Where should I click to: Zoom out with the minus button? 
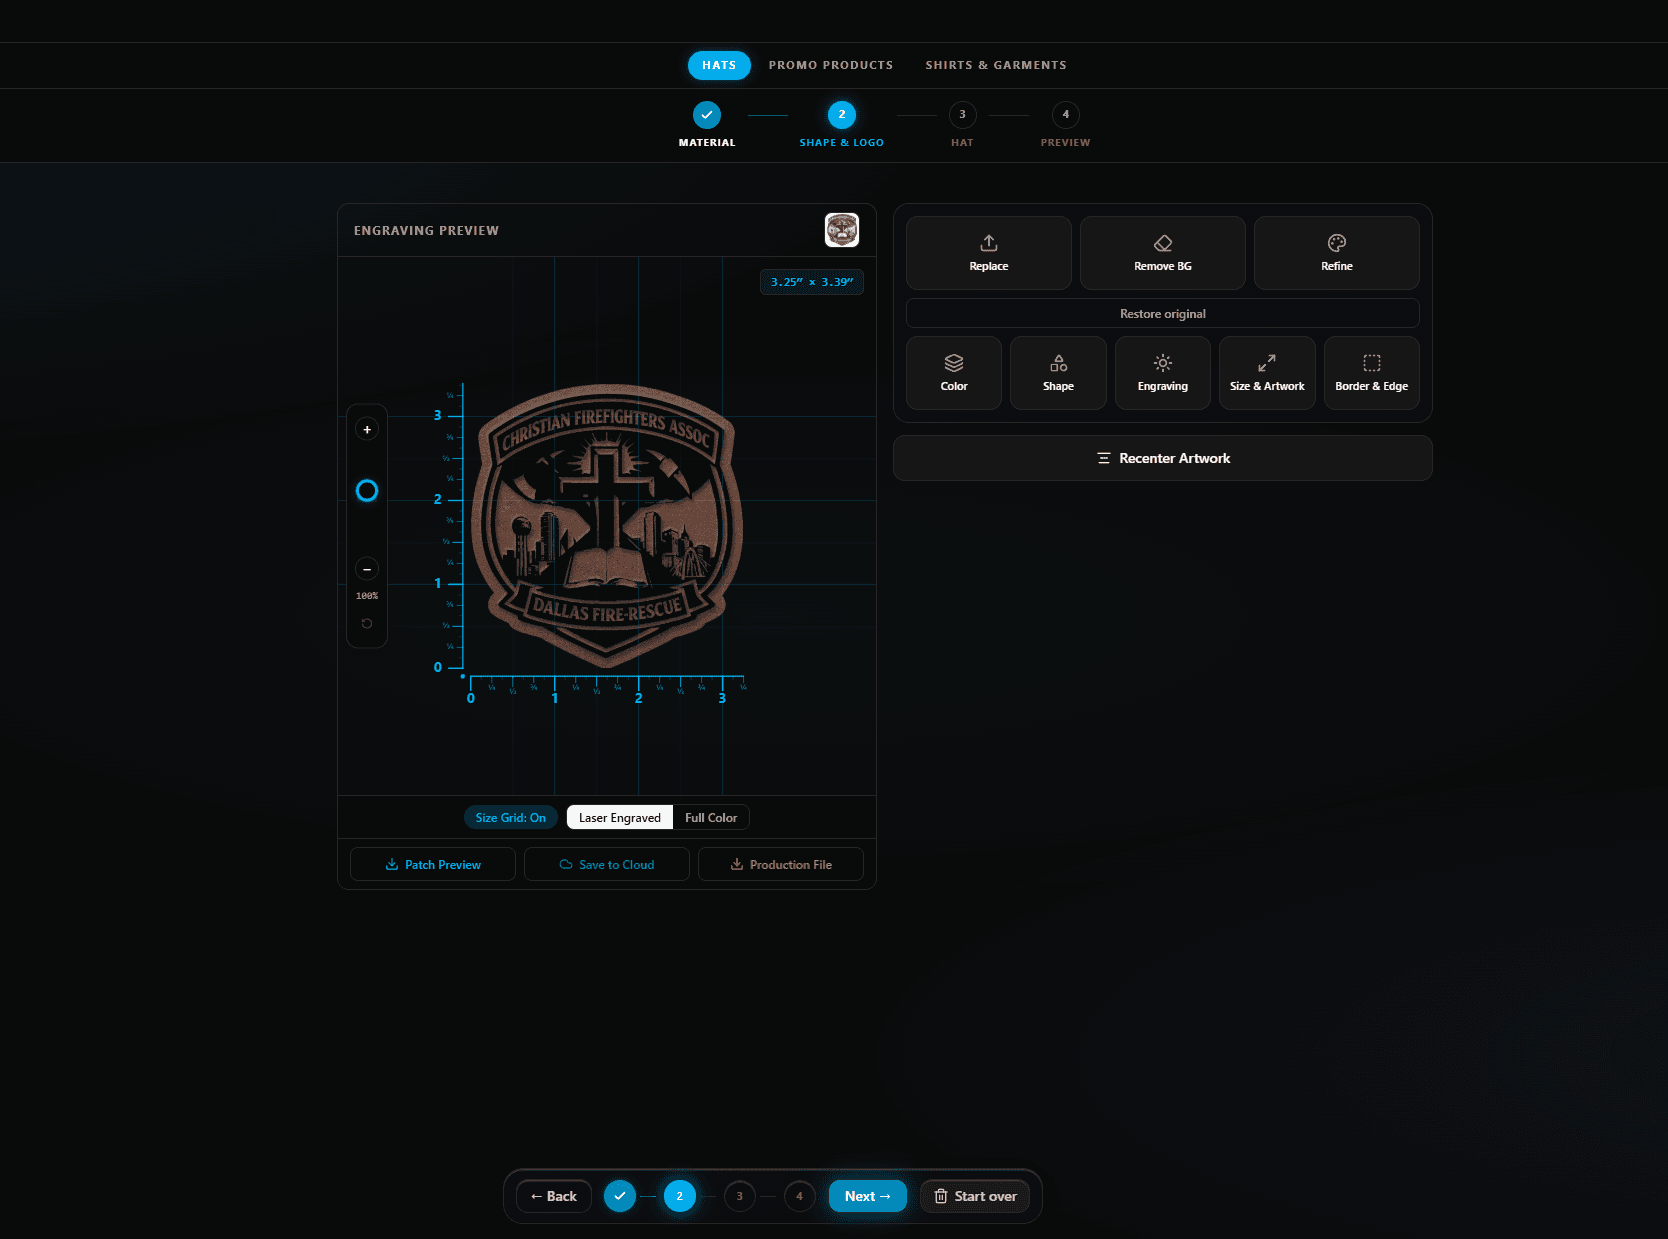(x=367, y=569)
